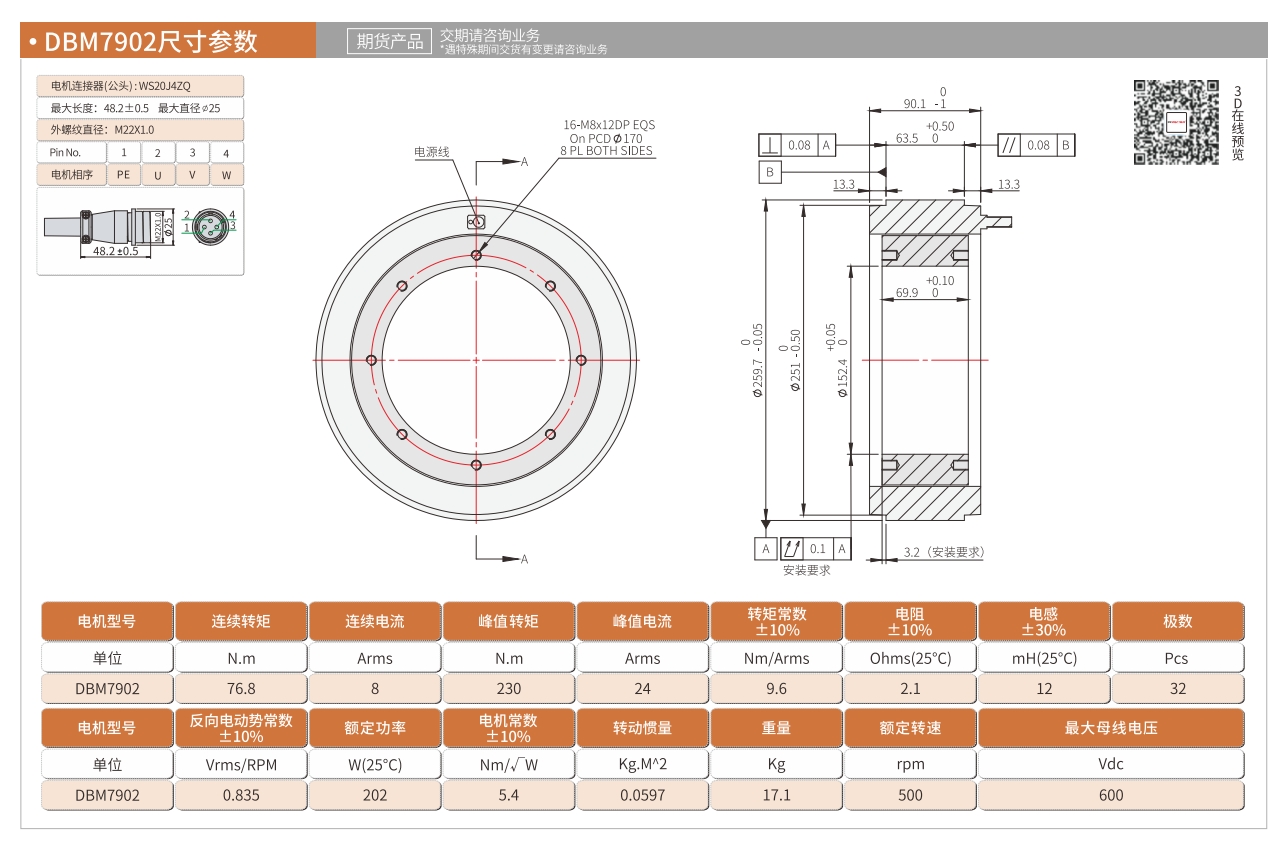Select the 230 peak torque value
Image resolution: width=1279 pixels, height=847 pixels.
point(509,688)
